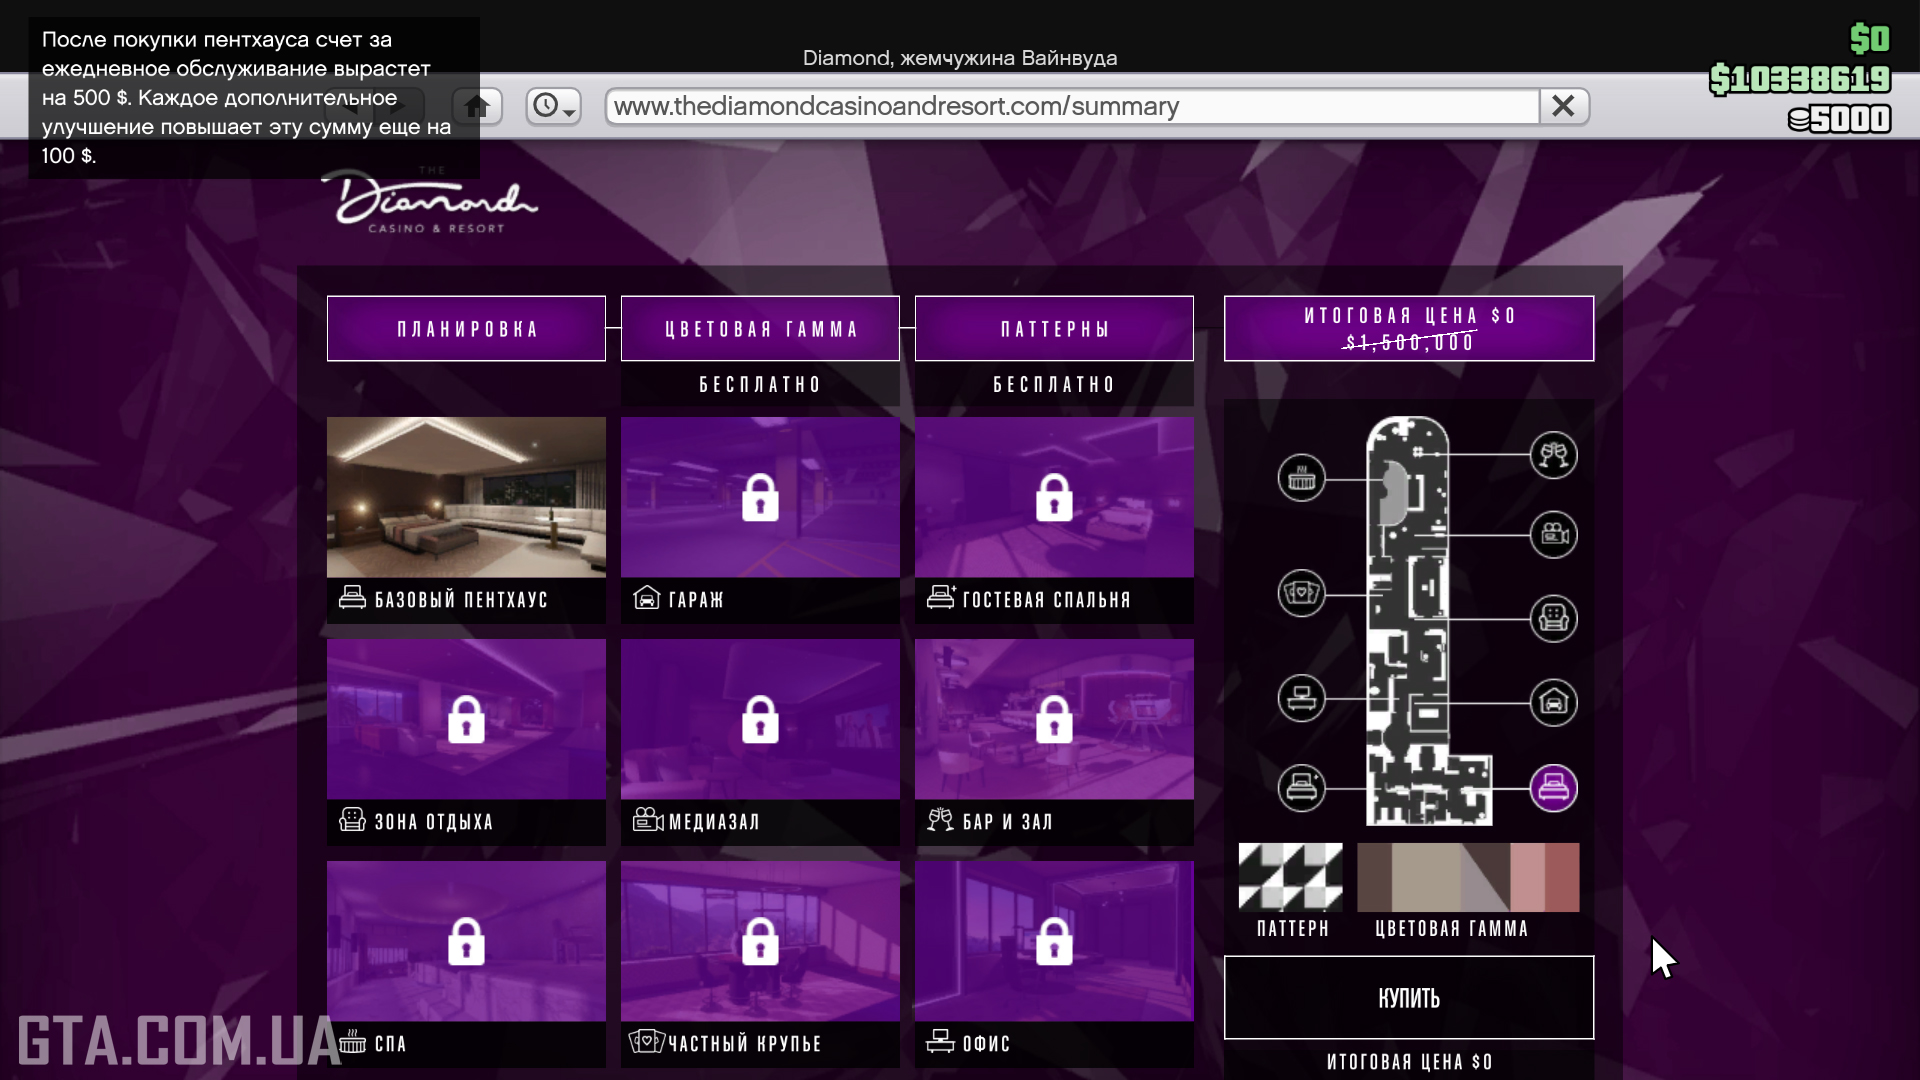Viewport: 1920px width, 1080px height.
Task: Switch to the Цветовая гамма tab
Action: click(760, 328)
